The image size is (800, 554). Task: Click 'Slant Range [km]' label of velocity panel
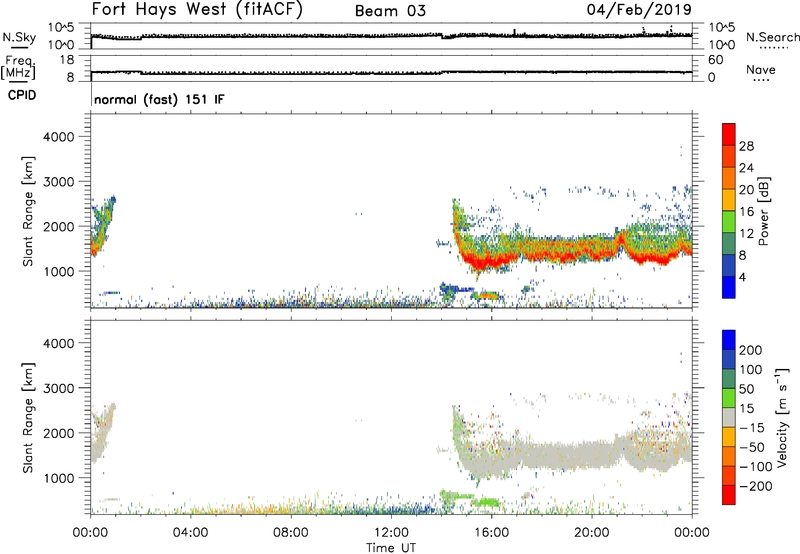28,418
